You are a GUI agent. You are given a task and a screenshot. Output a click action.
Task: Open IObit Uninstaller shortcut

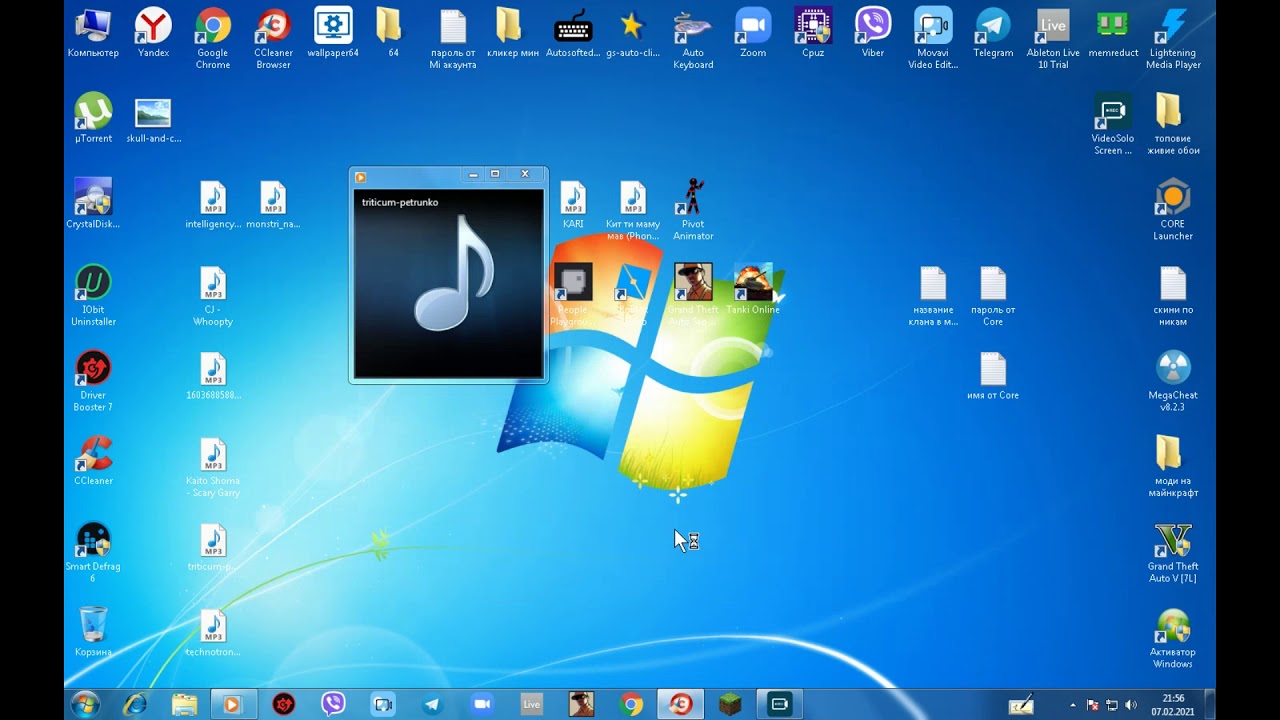[x=93, y=296]
